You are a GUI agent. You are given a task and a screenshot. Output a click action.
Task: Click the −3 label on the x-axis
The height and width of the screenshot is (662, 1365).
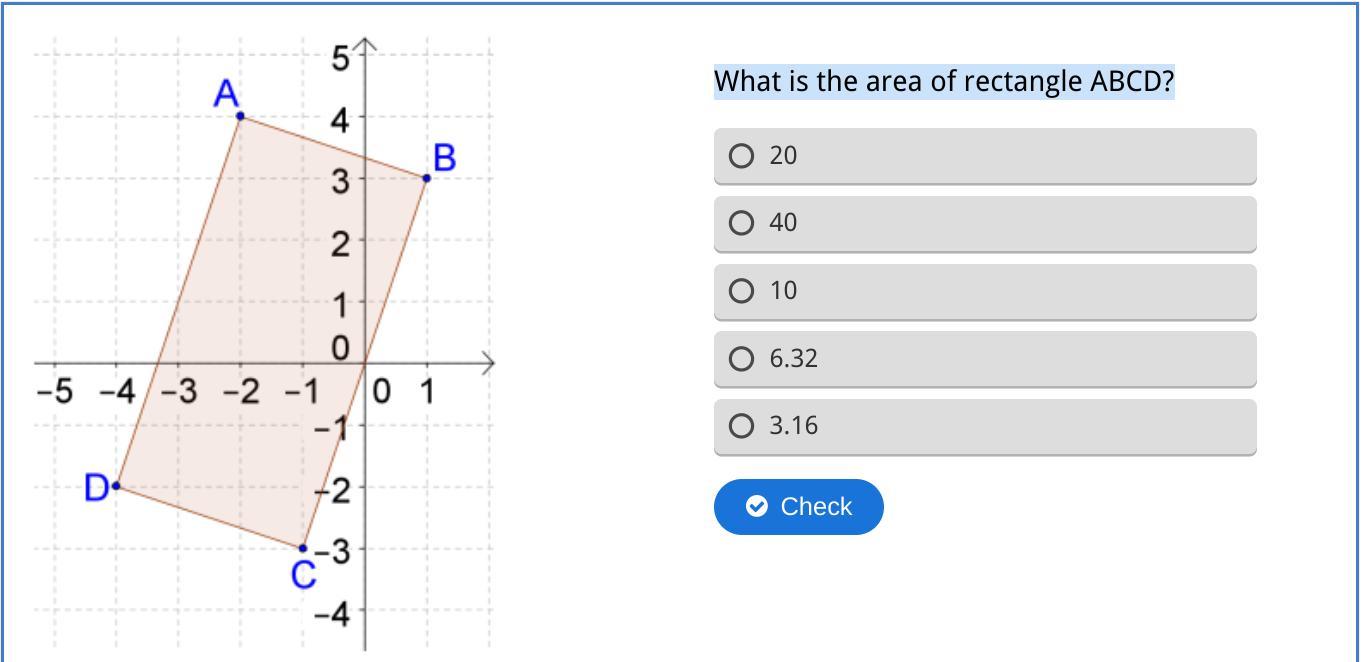point(178,391)
